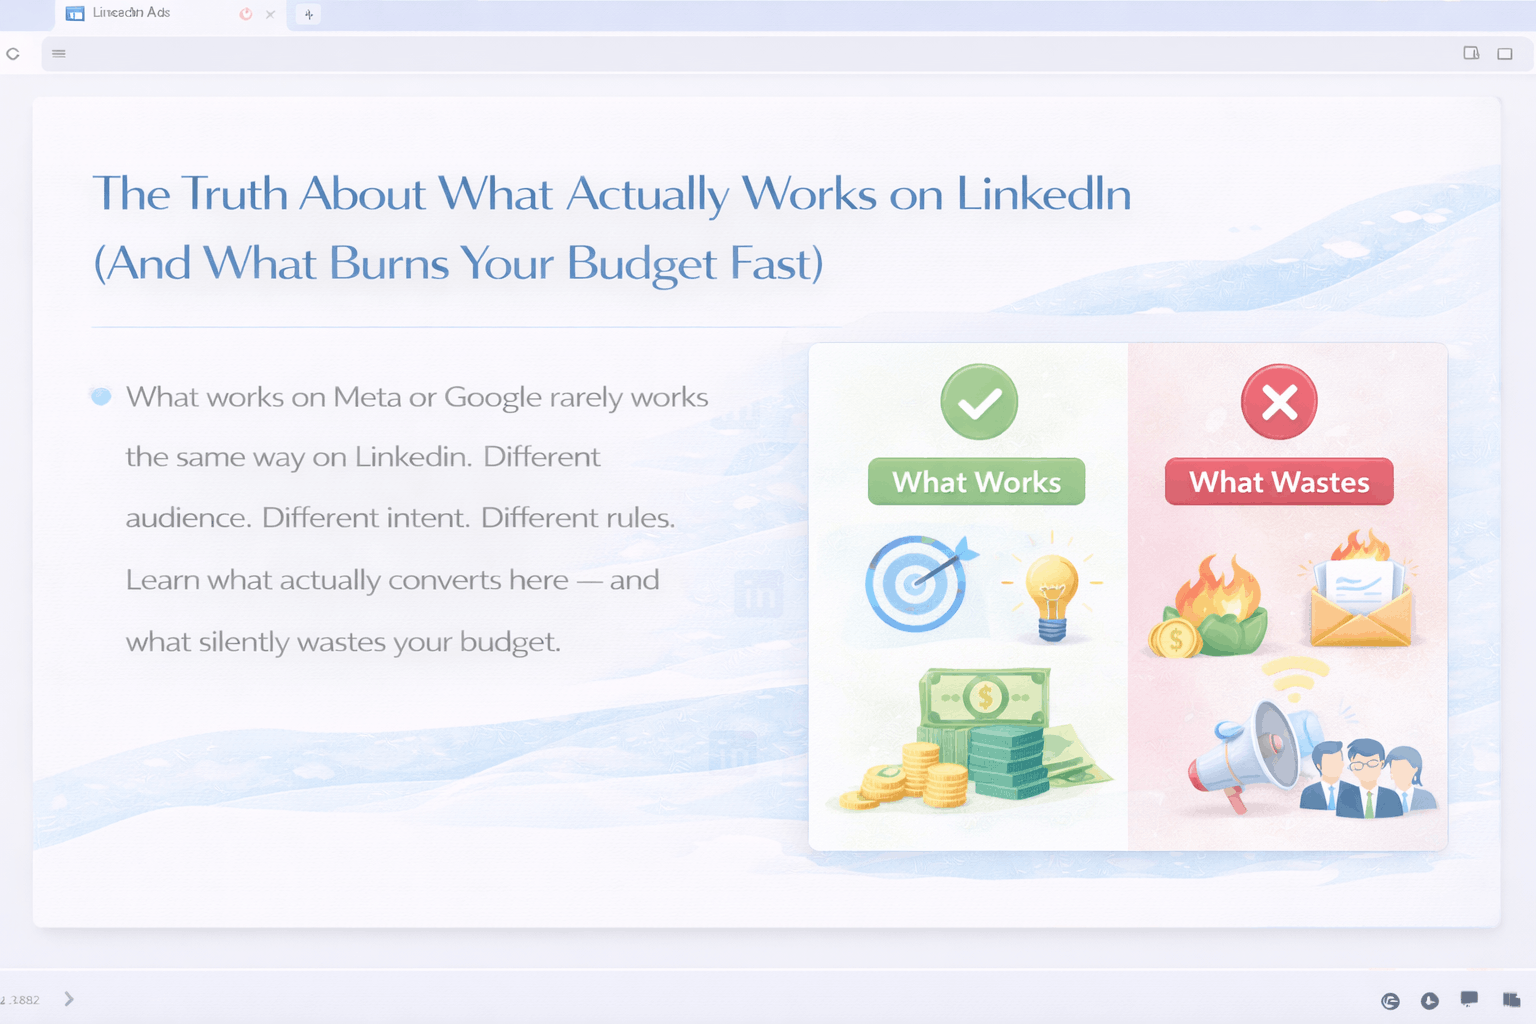The width and height of the screenshot is (1536, 1024).
Task: Click the rightmost panel layout icon in the bottom bar
Action: coord(1511,1000)
